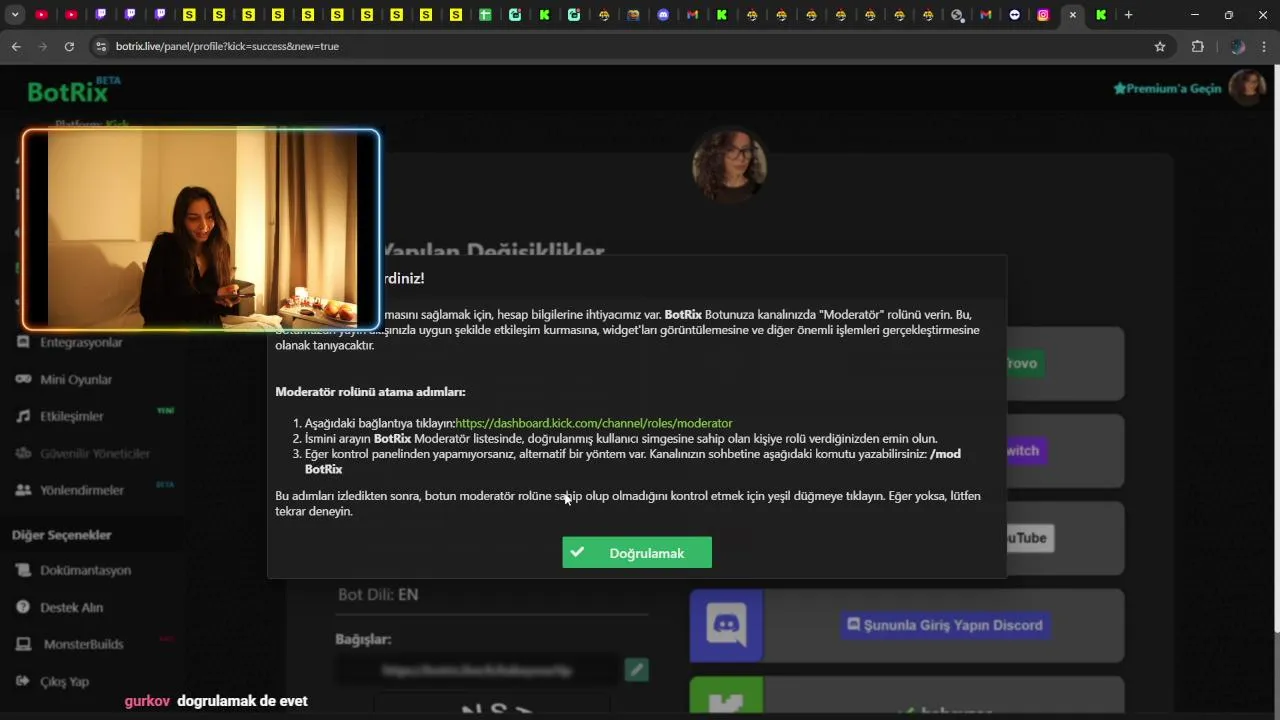Open Etkileşimler in the sidebar

point(72,416)
